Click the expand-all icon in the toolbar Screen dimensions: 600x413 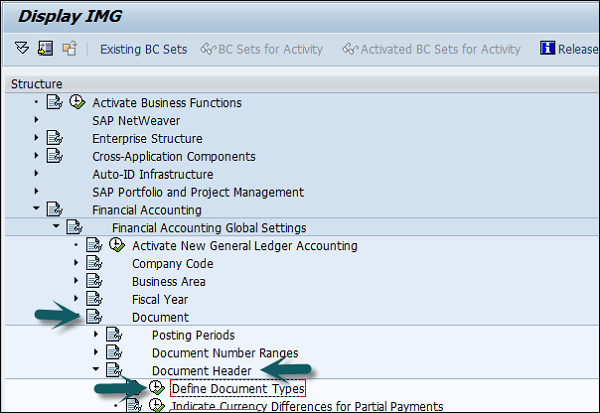pos(22,48)
